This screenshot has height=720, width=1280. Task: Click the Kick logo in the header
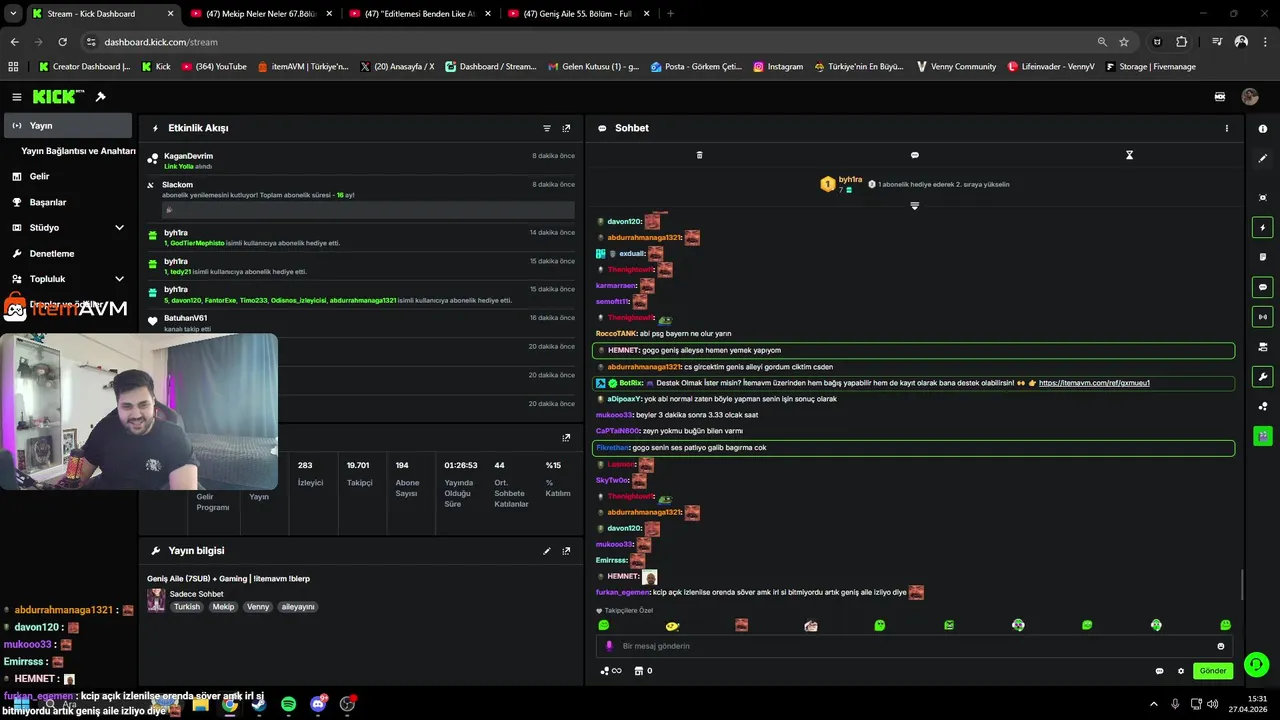click(x=58, y=97)
